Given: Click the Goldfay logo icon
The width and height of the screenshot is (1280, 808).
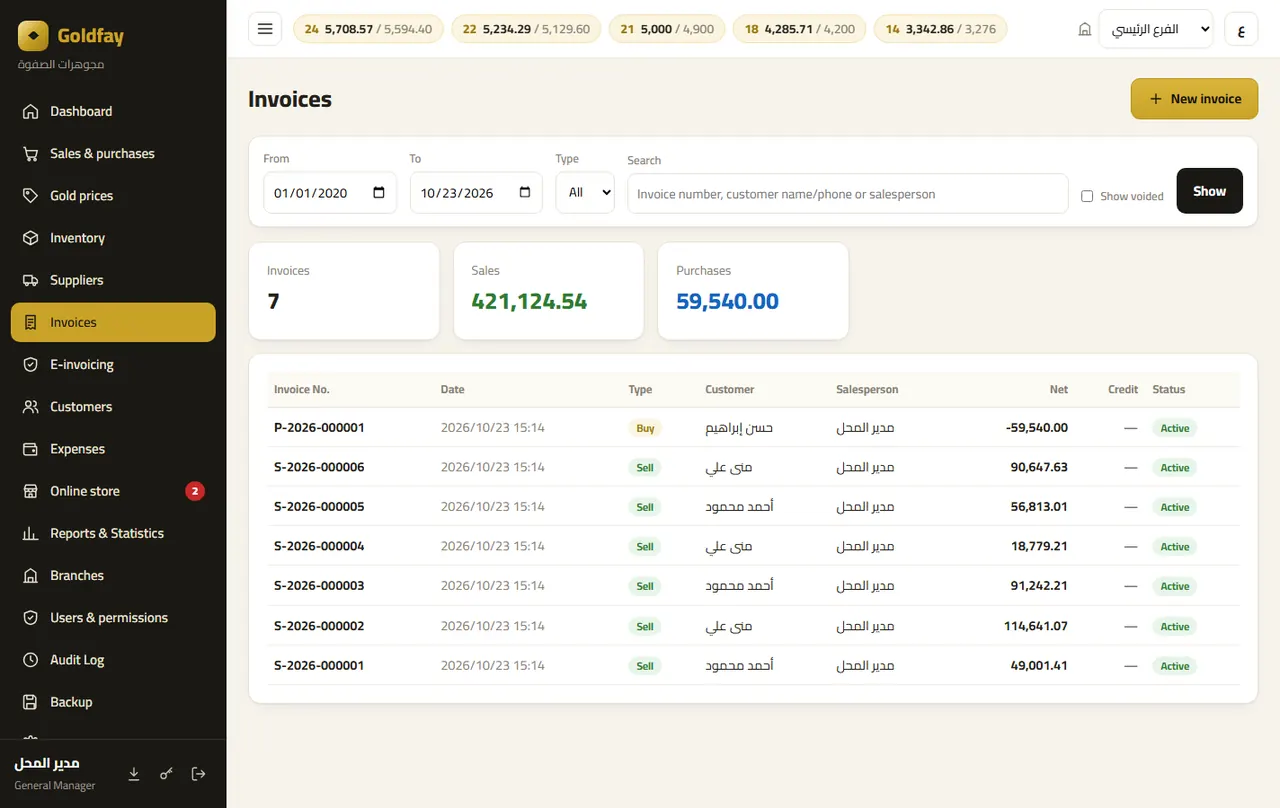Looking at the screenshot, I should (33, 36).
